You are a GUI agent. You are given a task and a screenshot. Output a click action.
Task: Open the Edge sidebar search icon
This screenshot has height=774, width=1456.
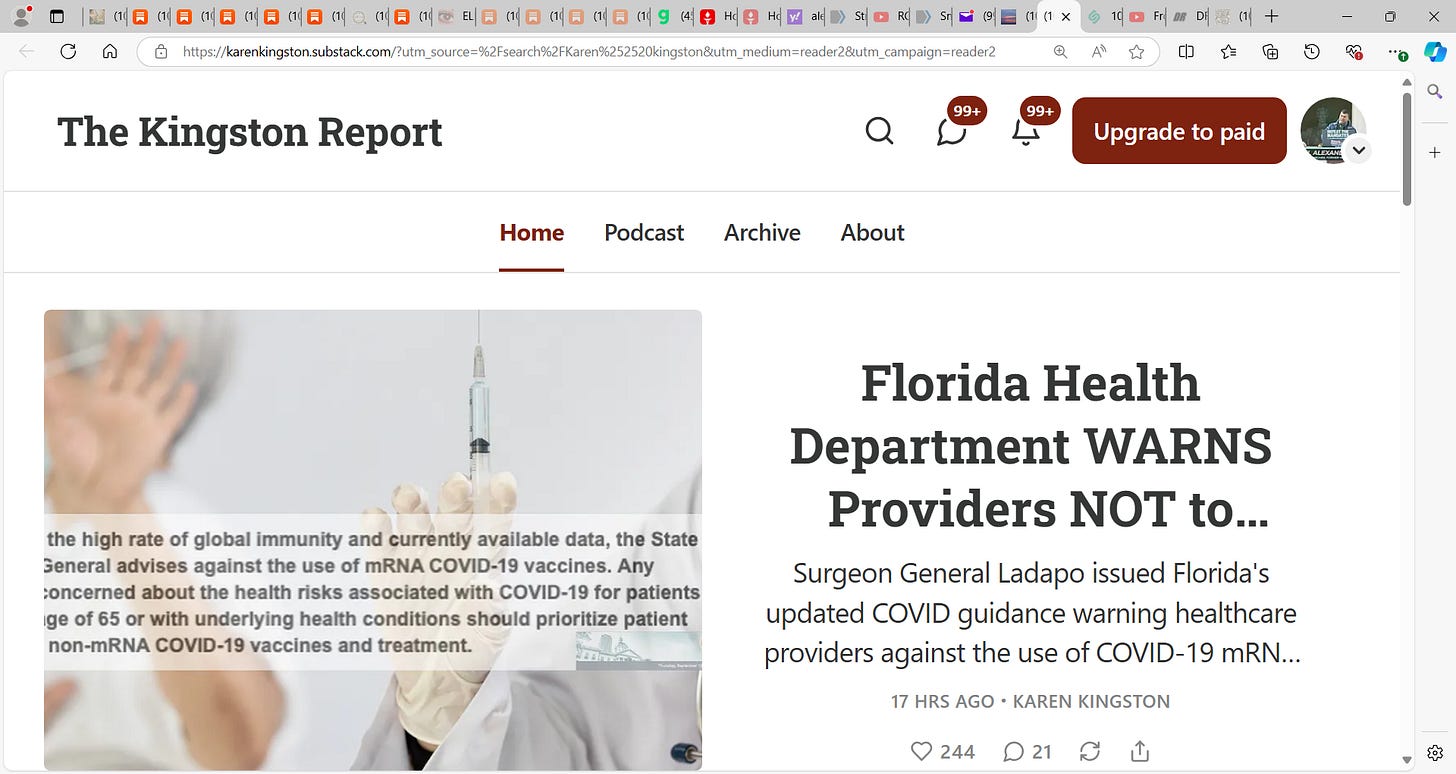1435,92
